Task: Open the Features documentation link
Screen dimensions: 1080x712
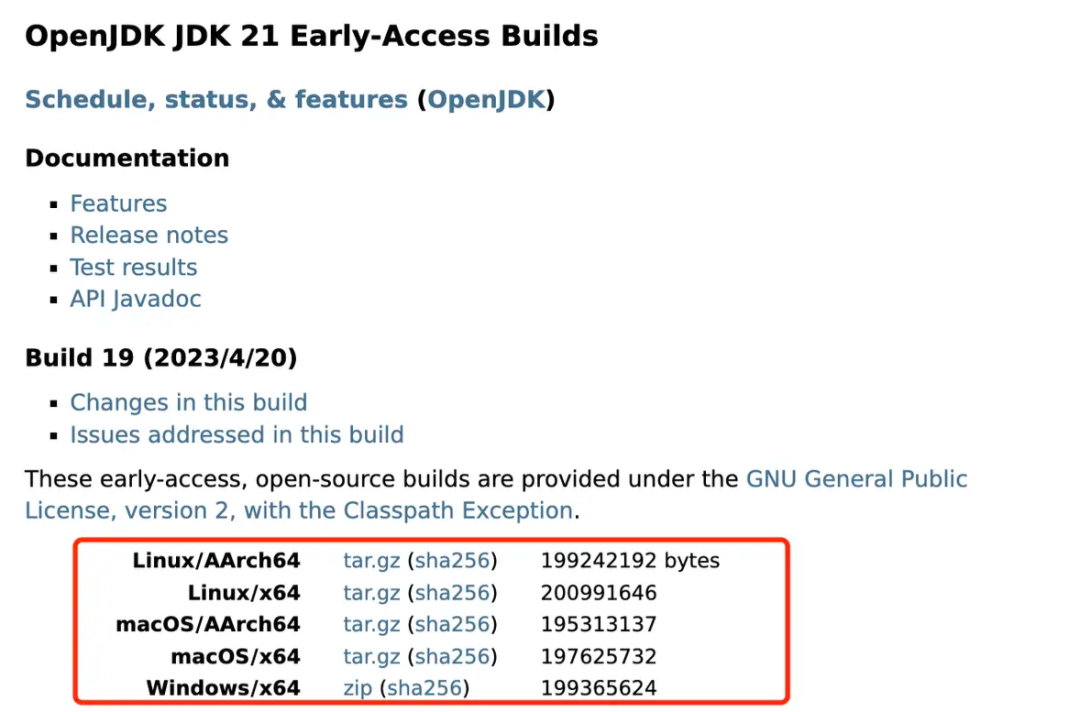Action: (118, 204)
